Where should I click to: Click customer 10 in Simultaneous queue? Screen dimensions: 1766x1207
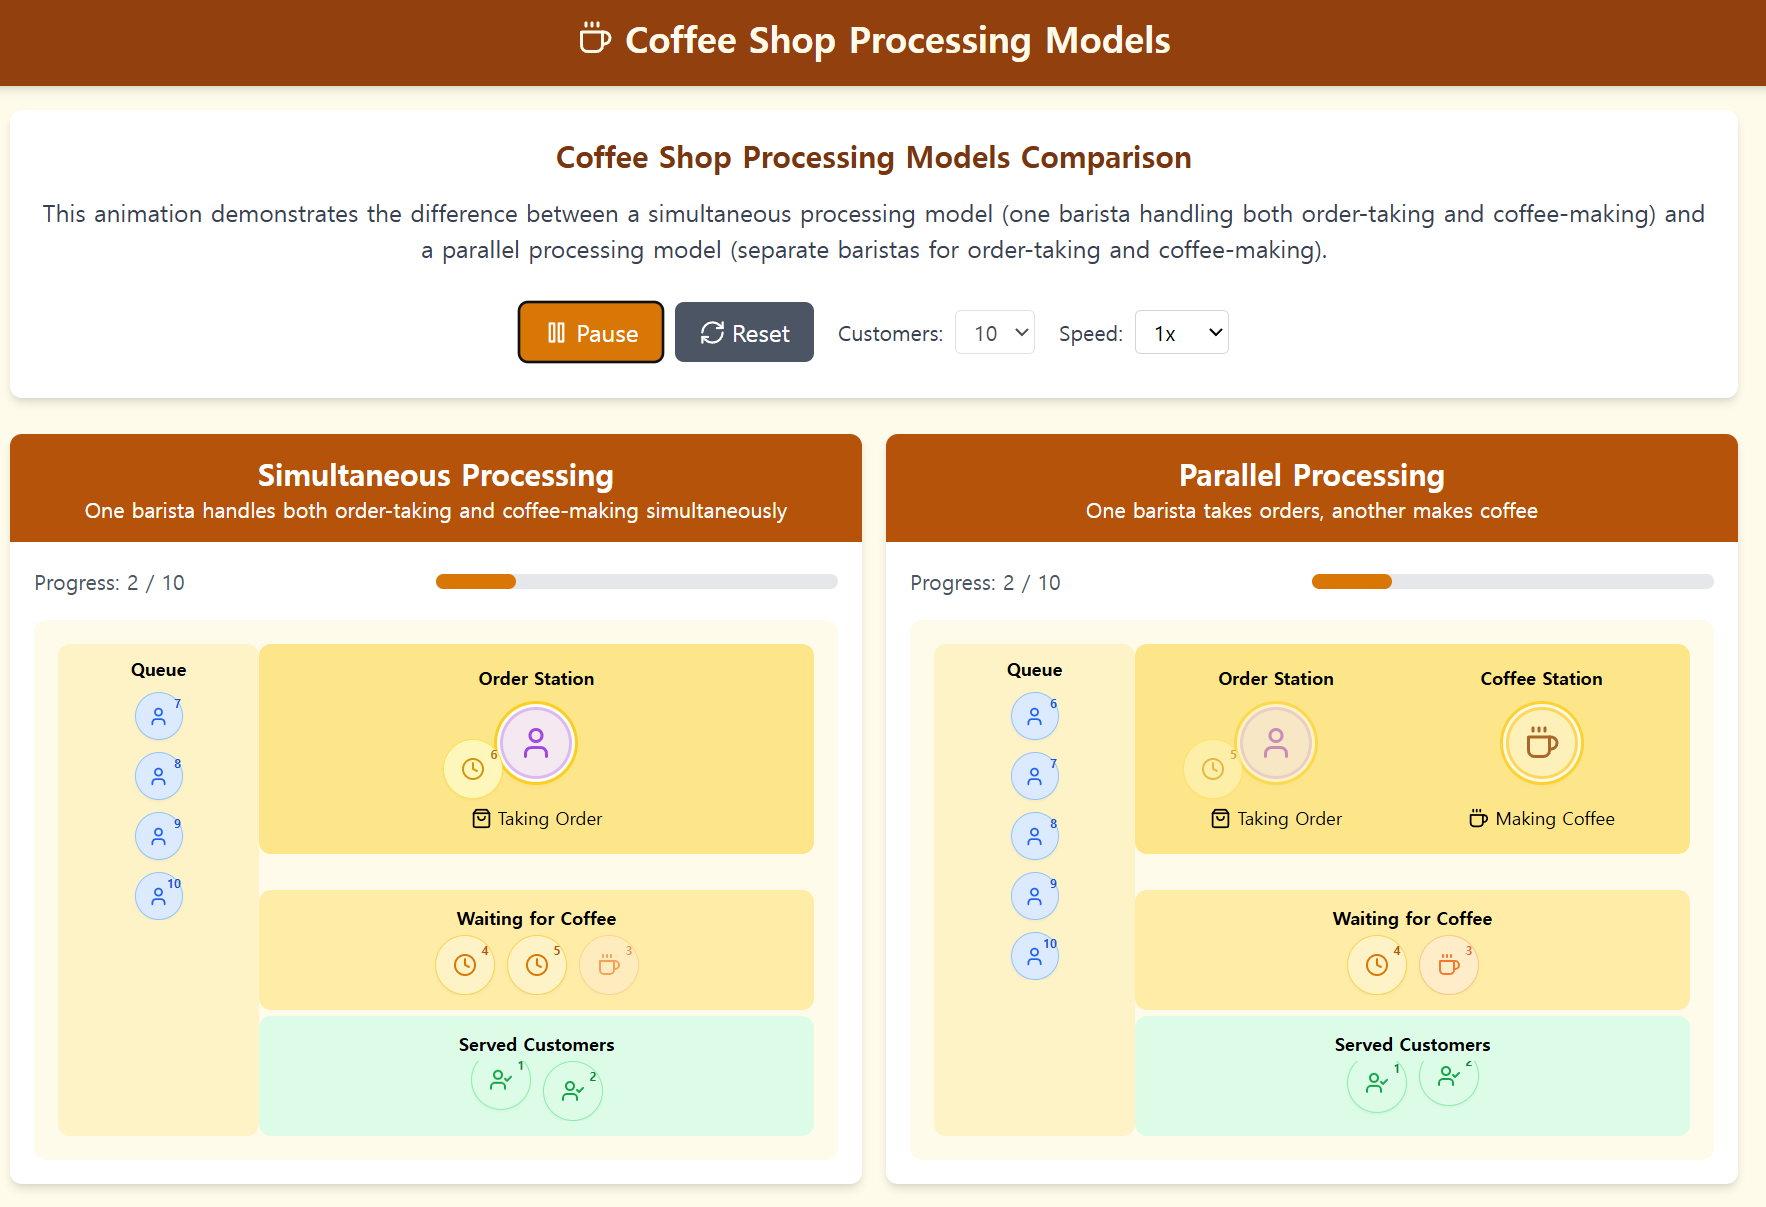click(x=159, y=896)
